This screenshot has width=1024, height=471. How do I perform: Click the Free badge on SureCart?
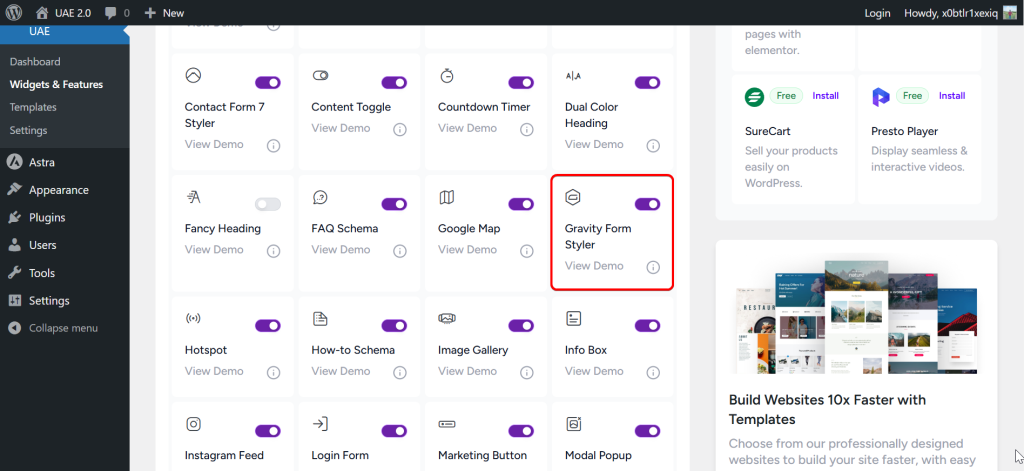point(786,96)
